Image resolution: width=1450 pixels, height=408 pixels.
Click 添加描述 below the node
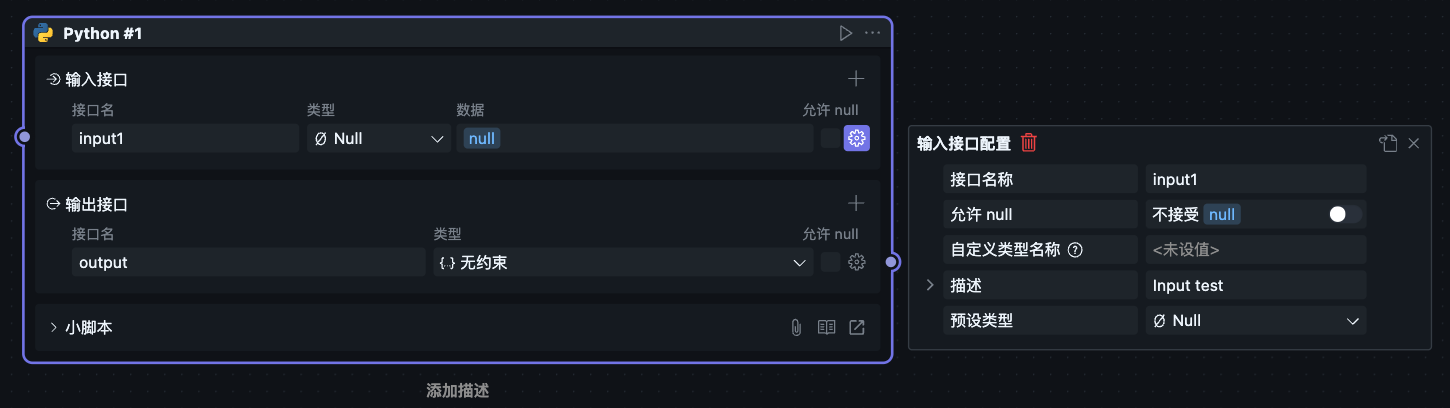(x=457, y=391)
